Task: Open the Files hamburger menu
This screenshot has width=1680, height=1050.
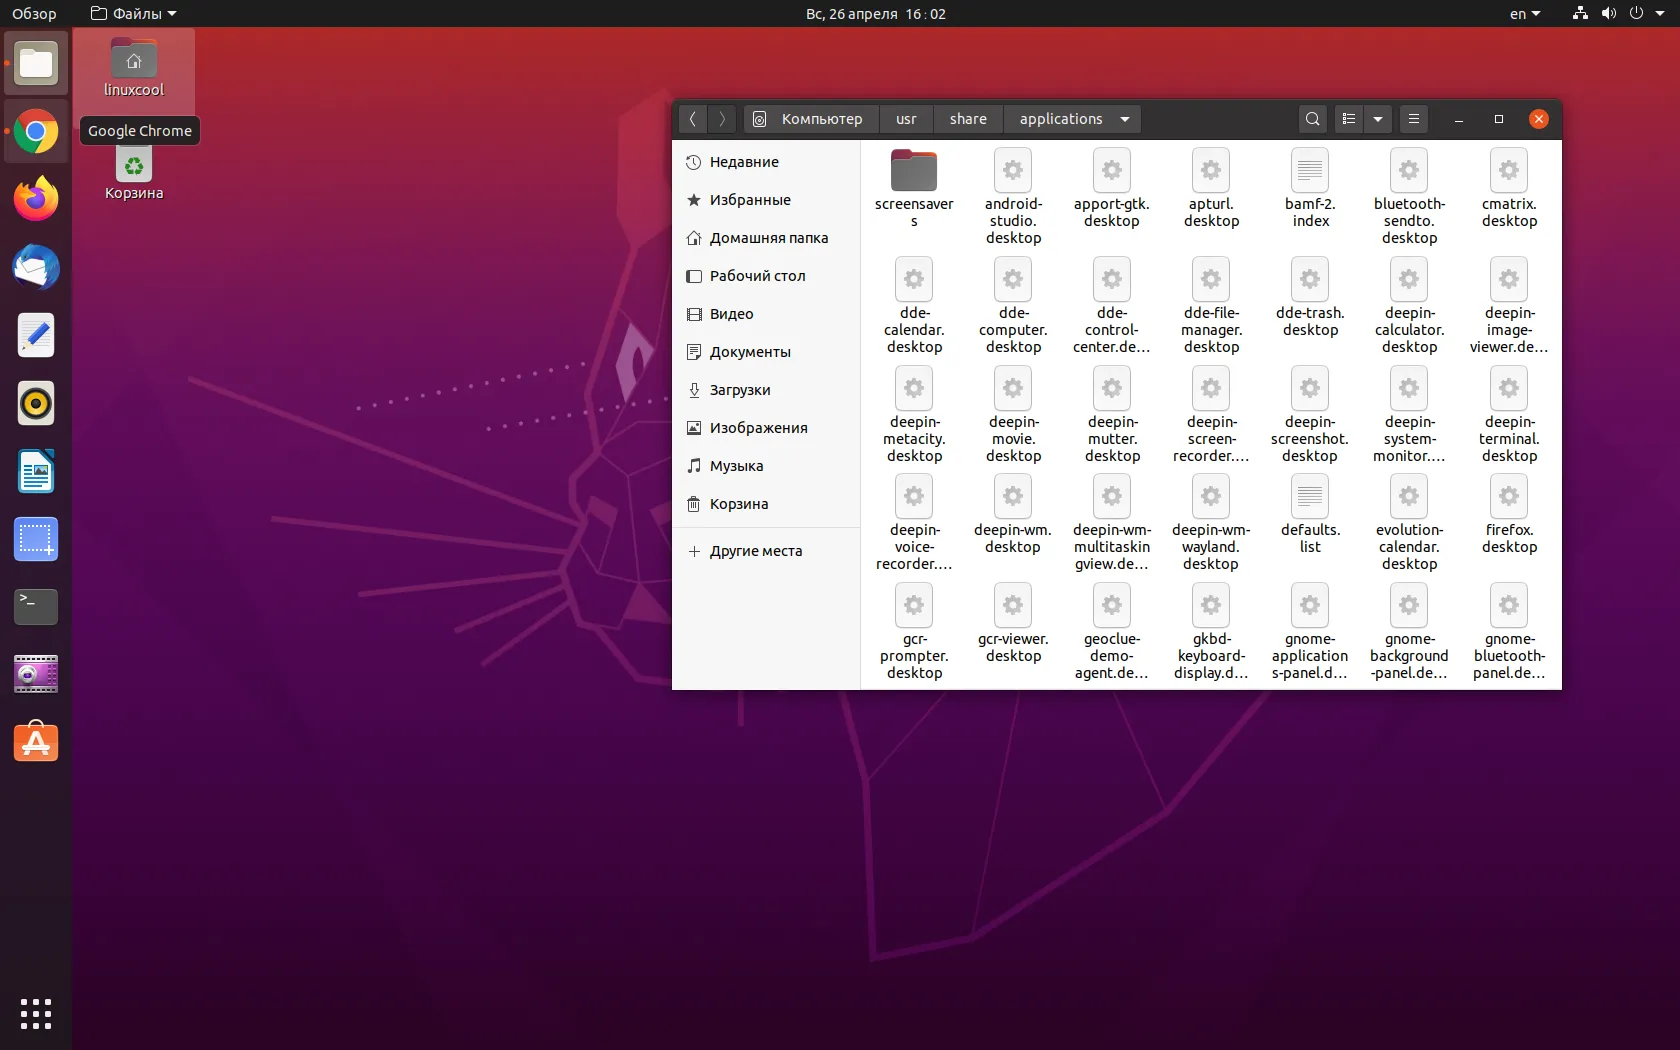Action: pyautogui.click(x=1414, y=119)
